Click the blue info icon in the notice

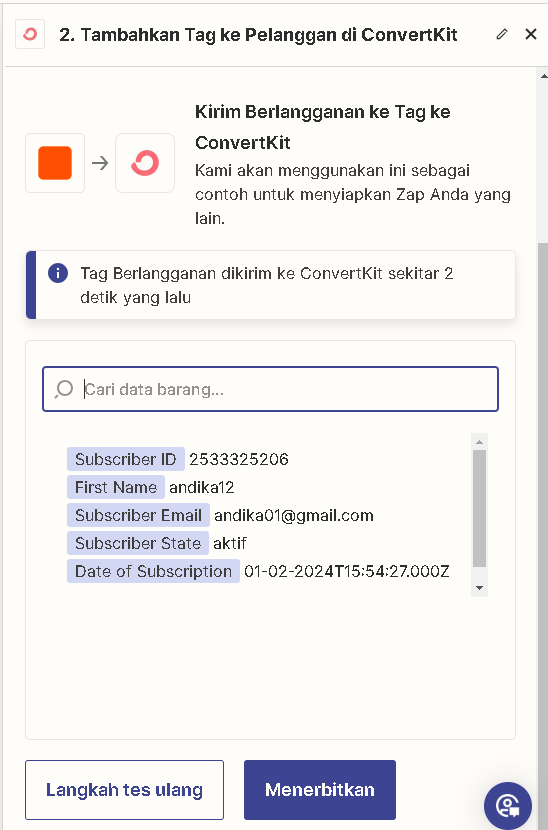click(58, 274)
